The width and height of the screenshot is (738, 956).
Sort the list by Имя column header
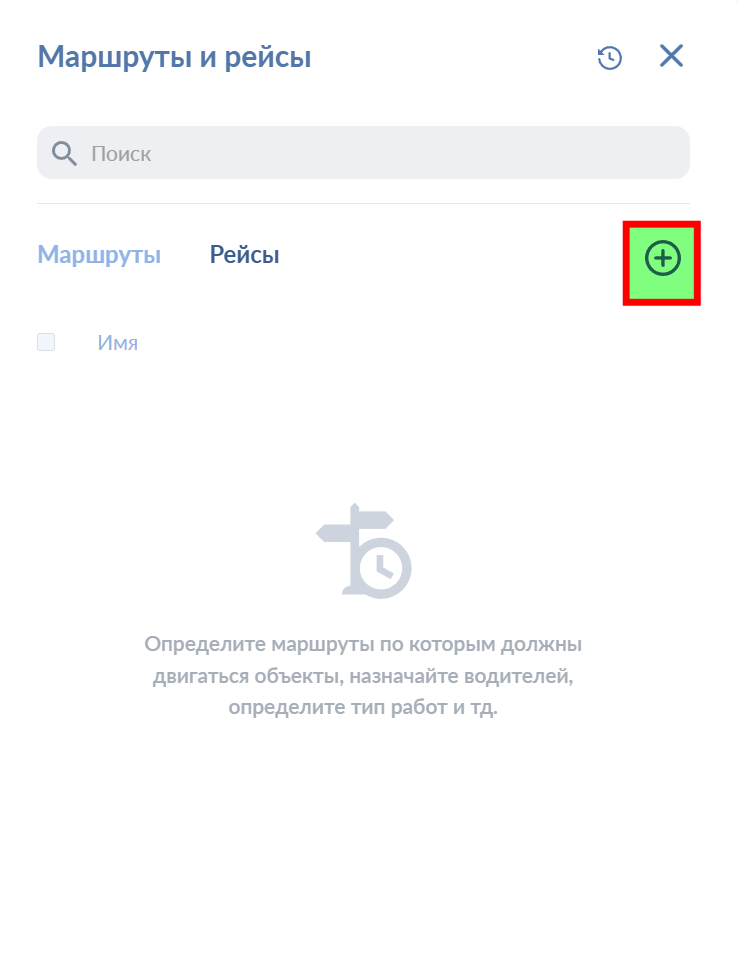tap(118, 343)
